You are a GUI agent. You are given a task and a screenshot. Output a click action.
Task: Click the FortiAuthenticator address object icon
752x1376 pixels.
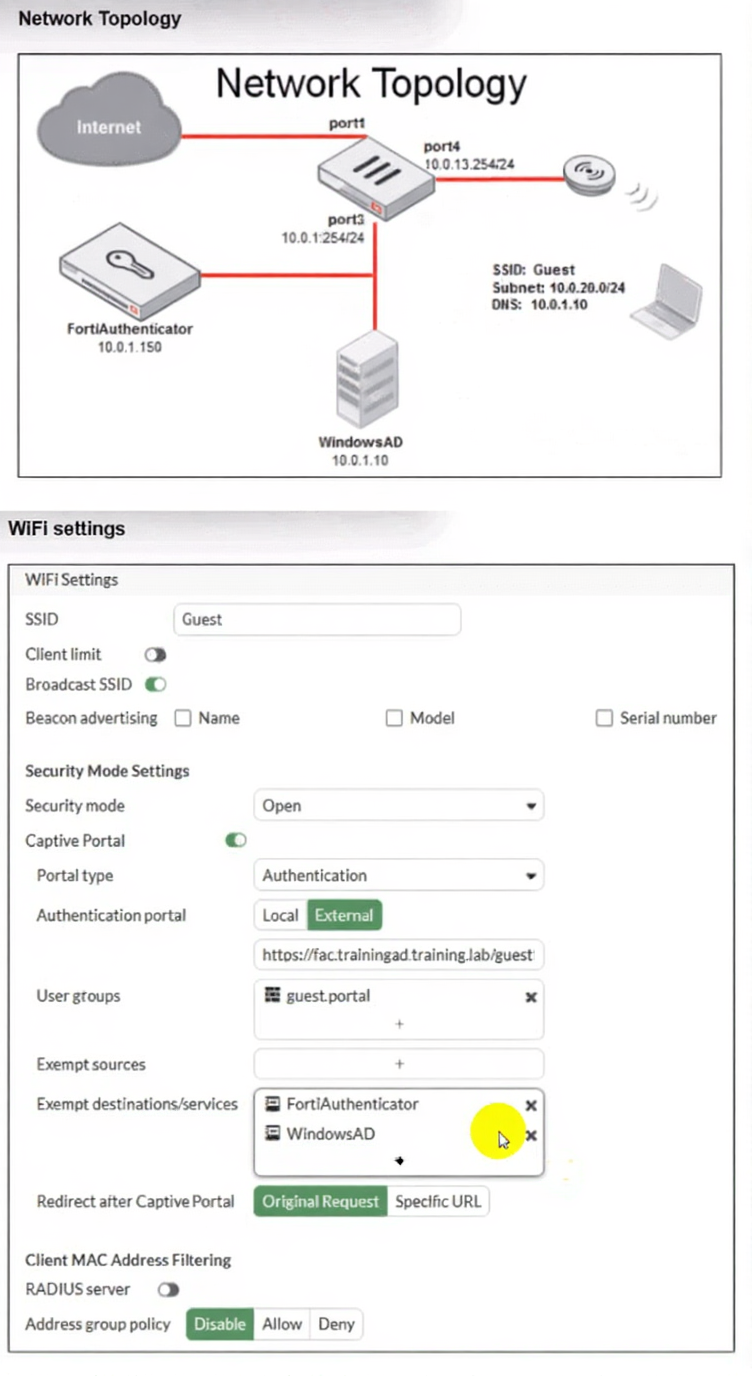272,1105
